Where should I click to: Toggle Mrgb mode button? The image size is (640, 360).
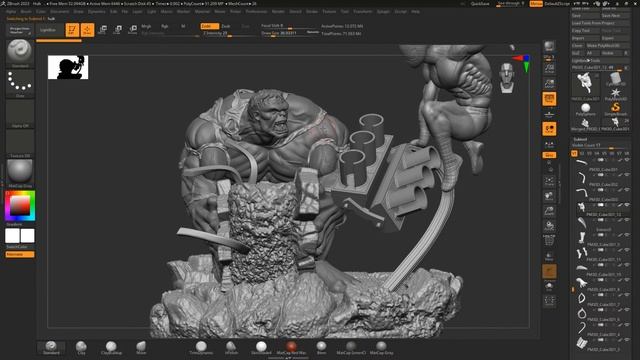(x=146, y=26)
